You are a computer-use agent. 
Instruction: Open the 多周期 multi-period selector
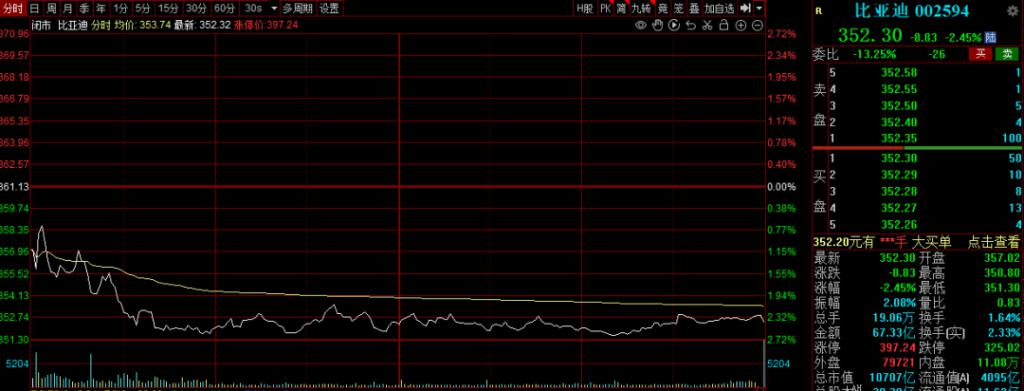click(297, 8)
